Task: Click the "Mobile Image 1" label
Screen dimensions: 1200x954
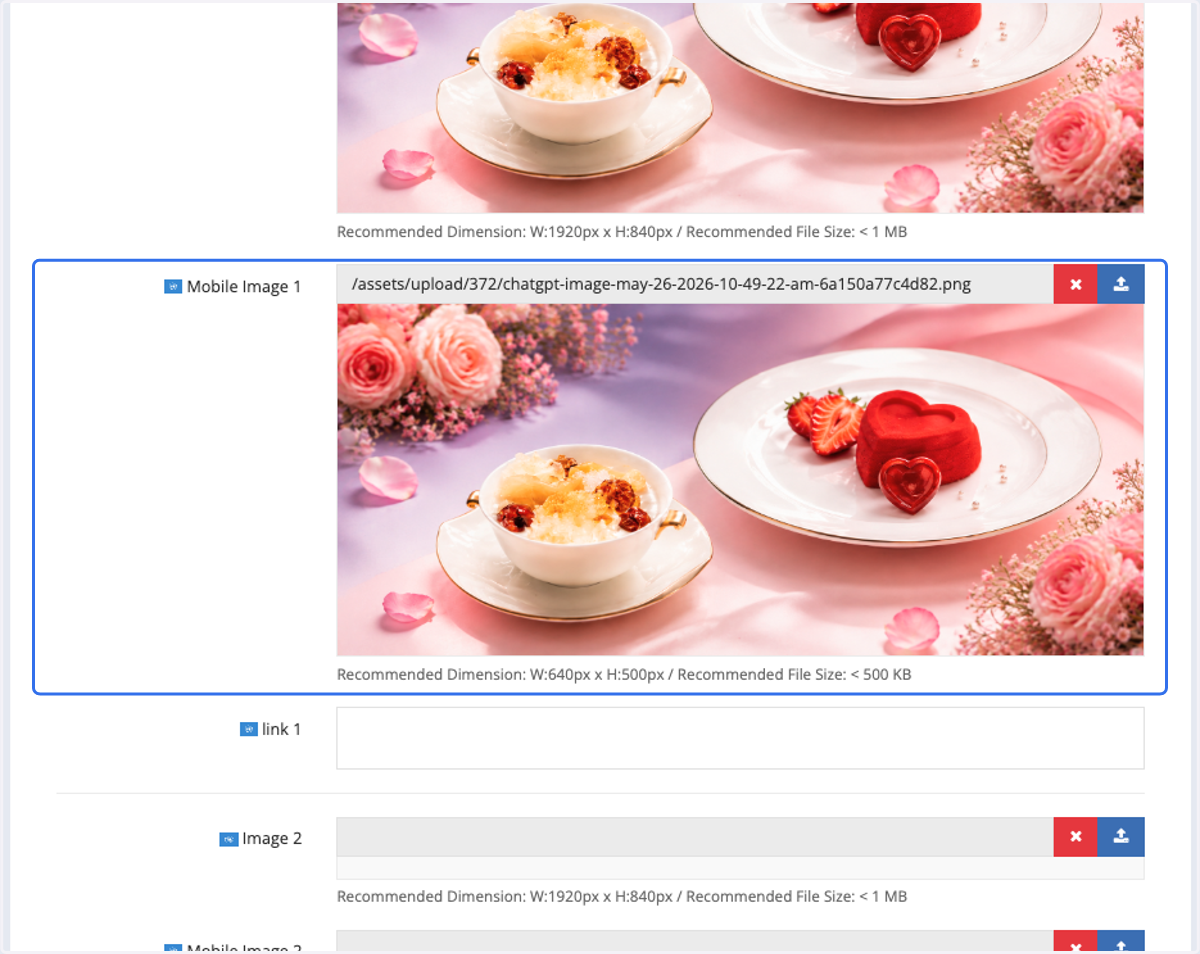Action: 244,287
